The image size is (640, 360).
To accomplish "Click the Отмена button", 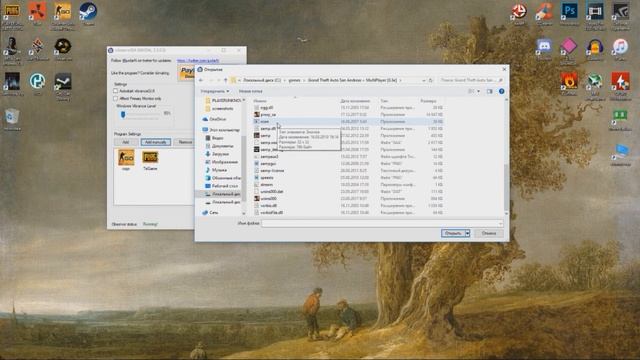I will [489, 233].
